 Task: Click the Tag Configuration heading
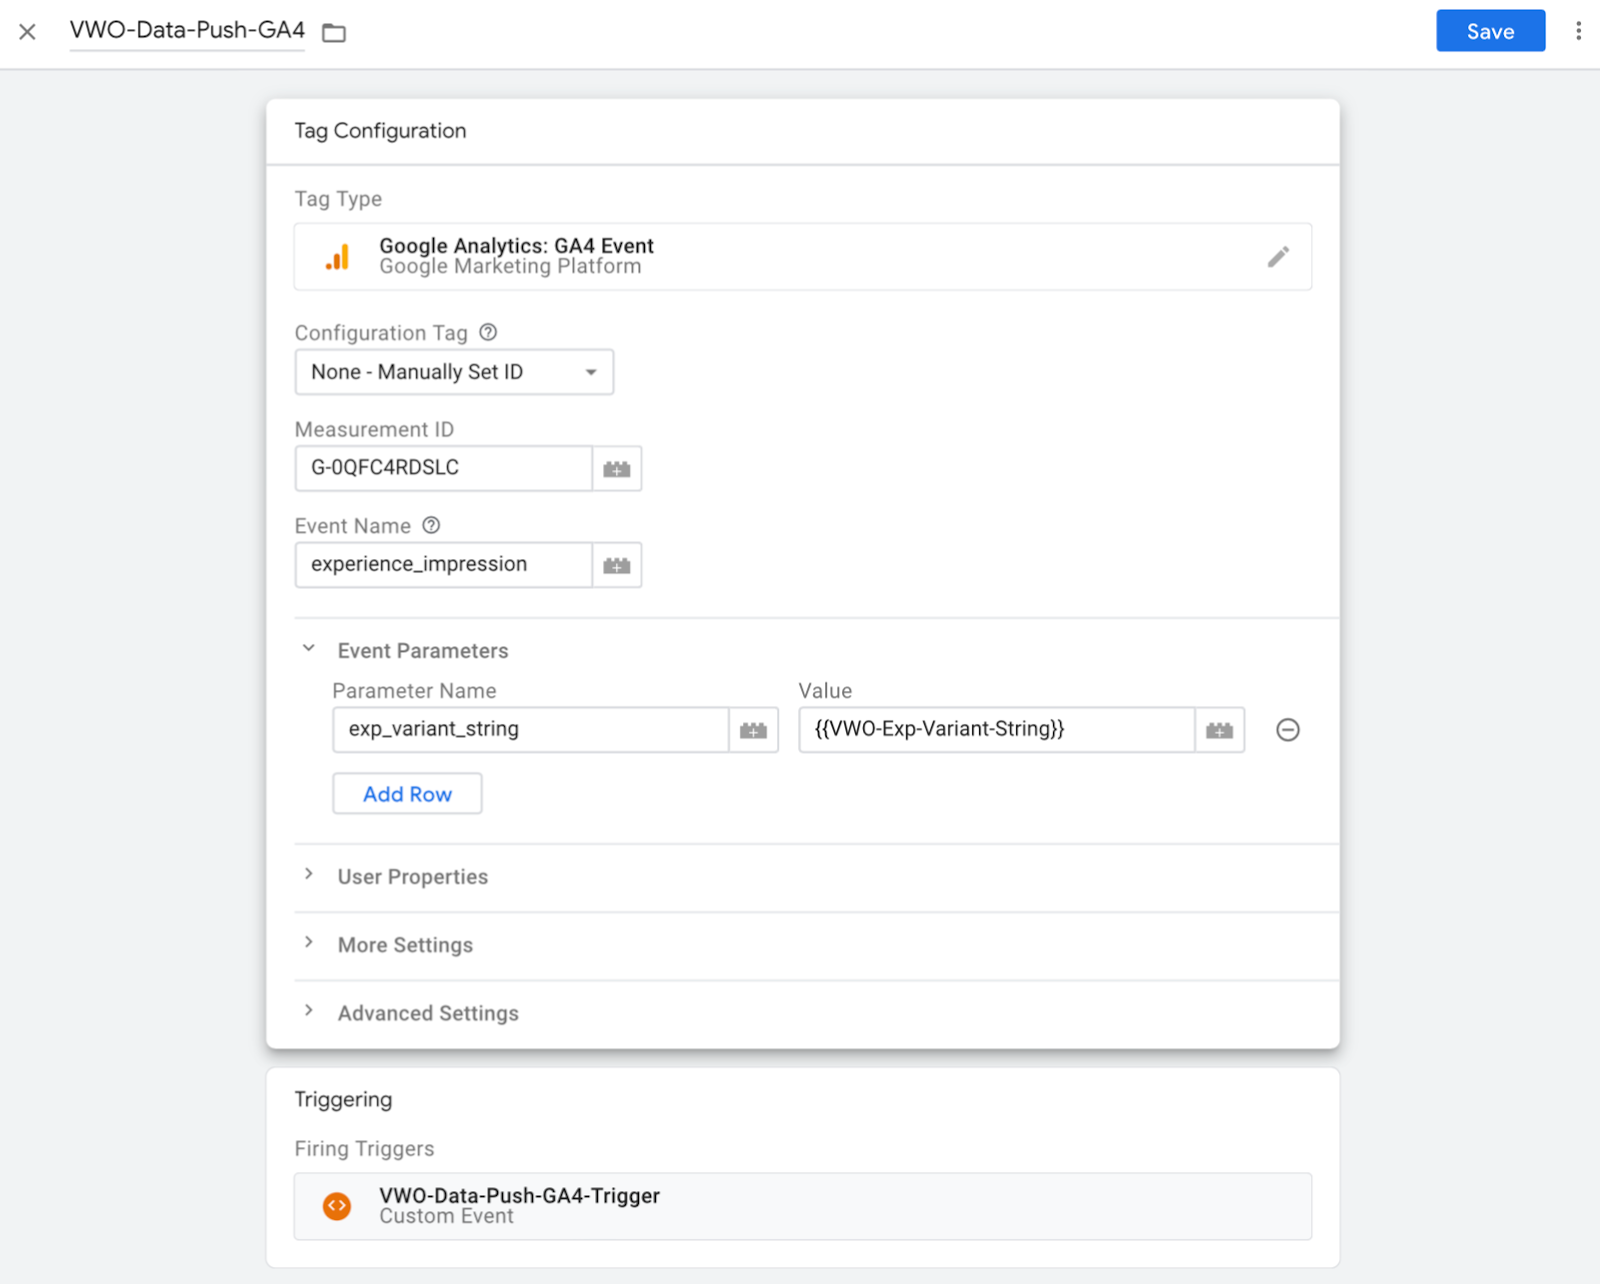[x=380, y=131]
